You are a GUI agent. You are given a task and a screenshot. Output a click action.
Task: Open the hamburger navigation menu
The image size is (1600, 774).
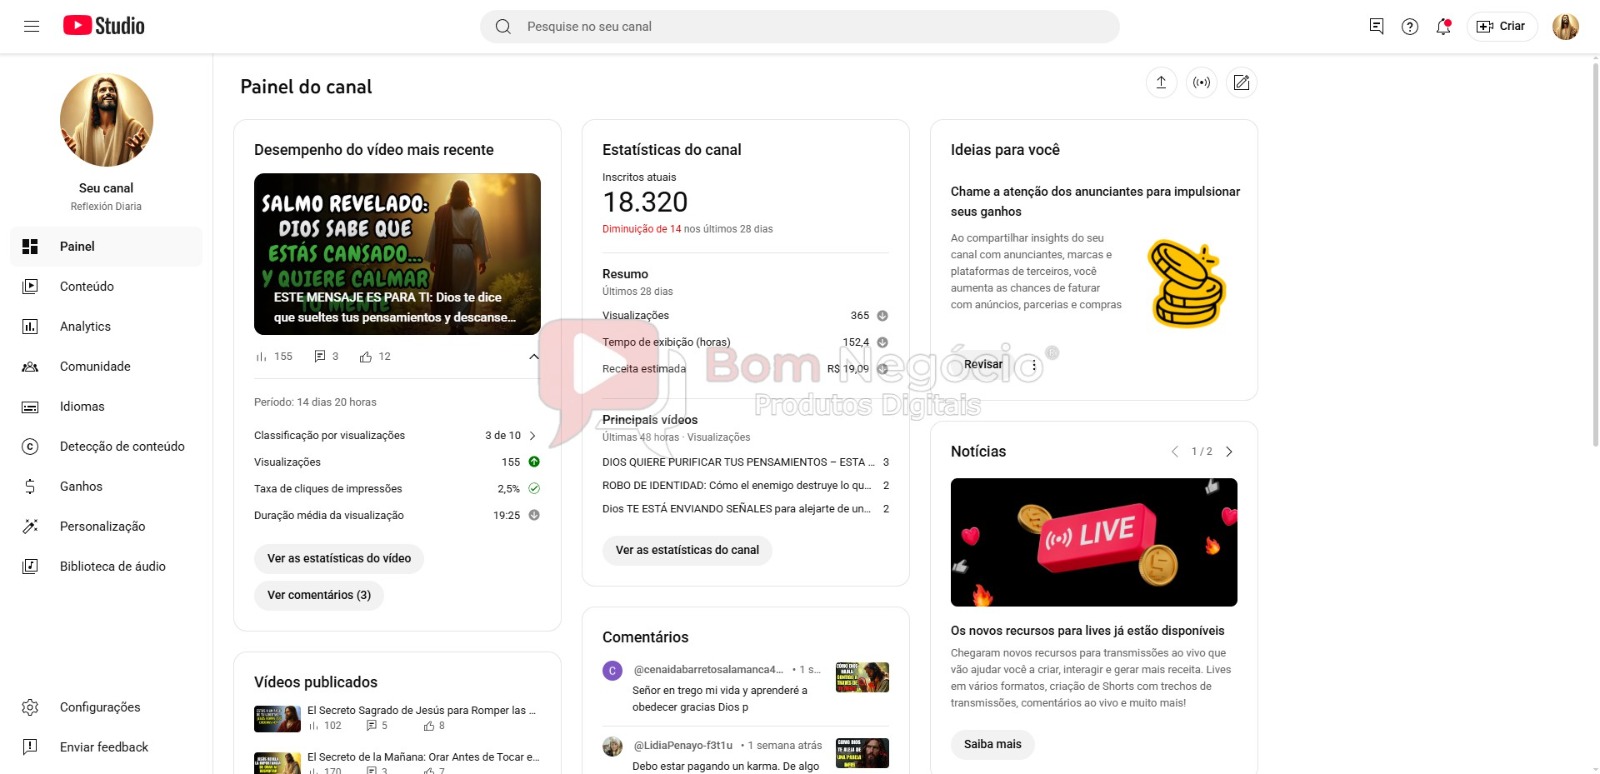click(x=31, y=26)
